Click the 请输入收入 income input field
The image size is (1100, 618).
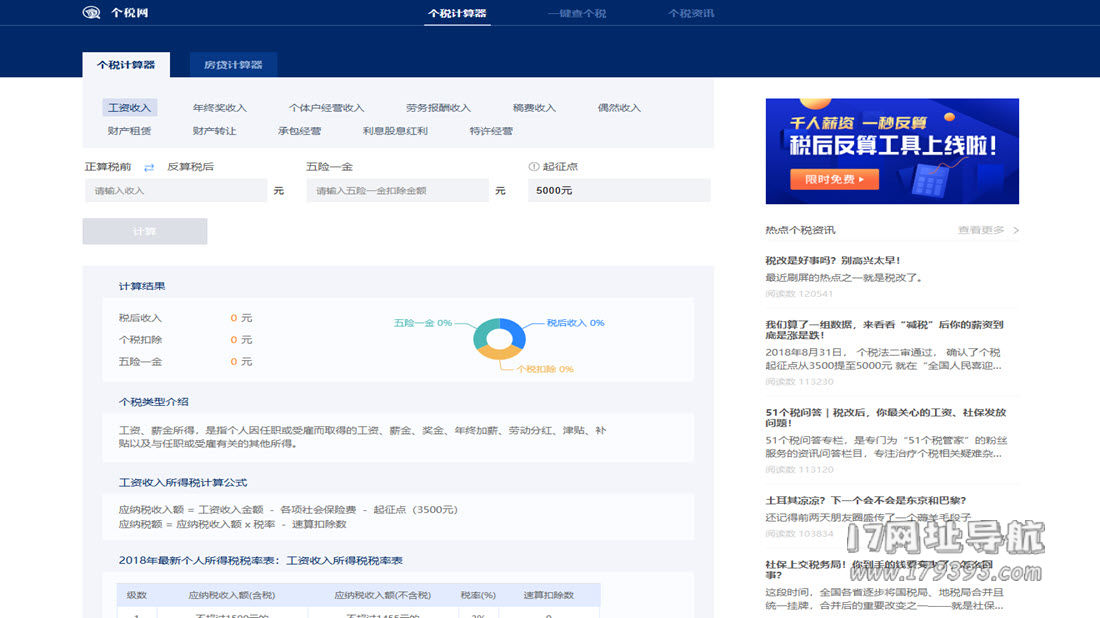176,191
